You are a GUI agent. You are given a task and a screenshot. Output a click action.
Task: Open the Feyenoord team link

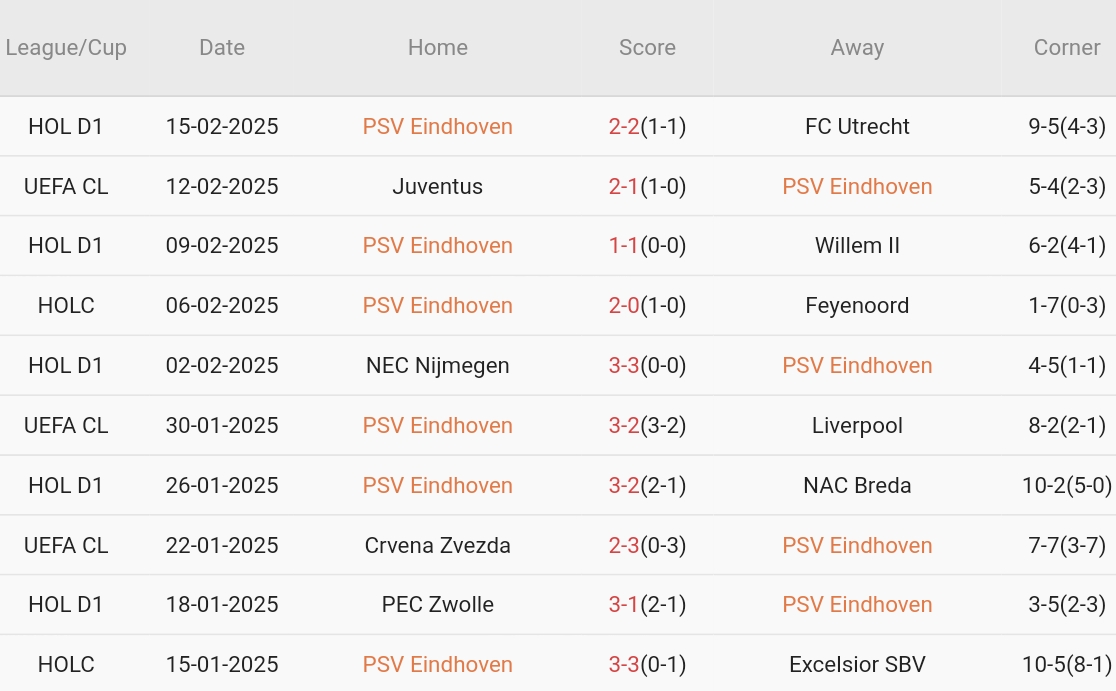click(x=857, y=305)
